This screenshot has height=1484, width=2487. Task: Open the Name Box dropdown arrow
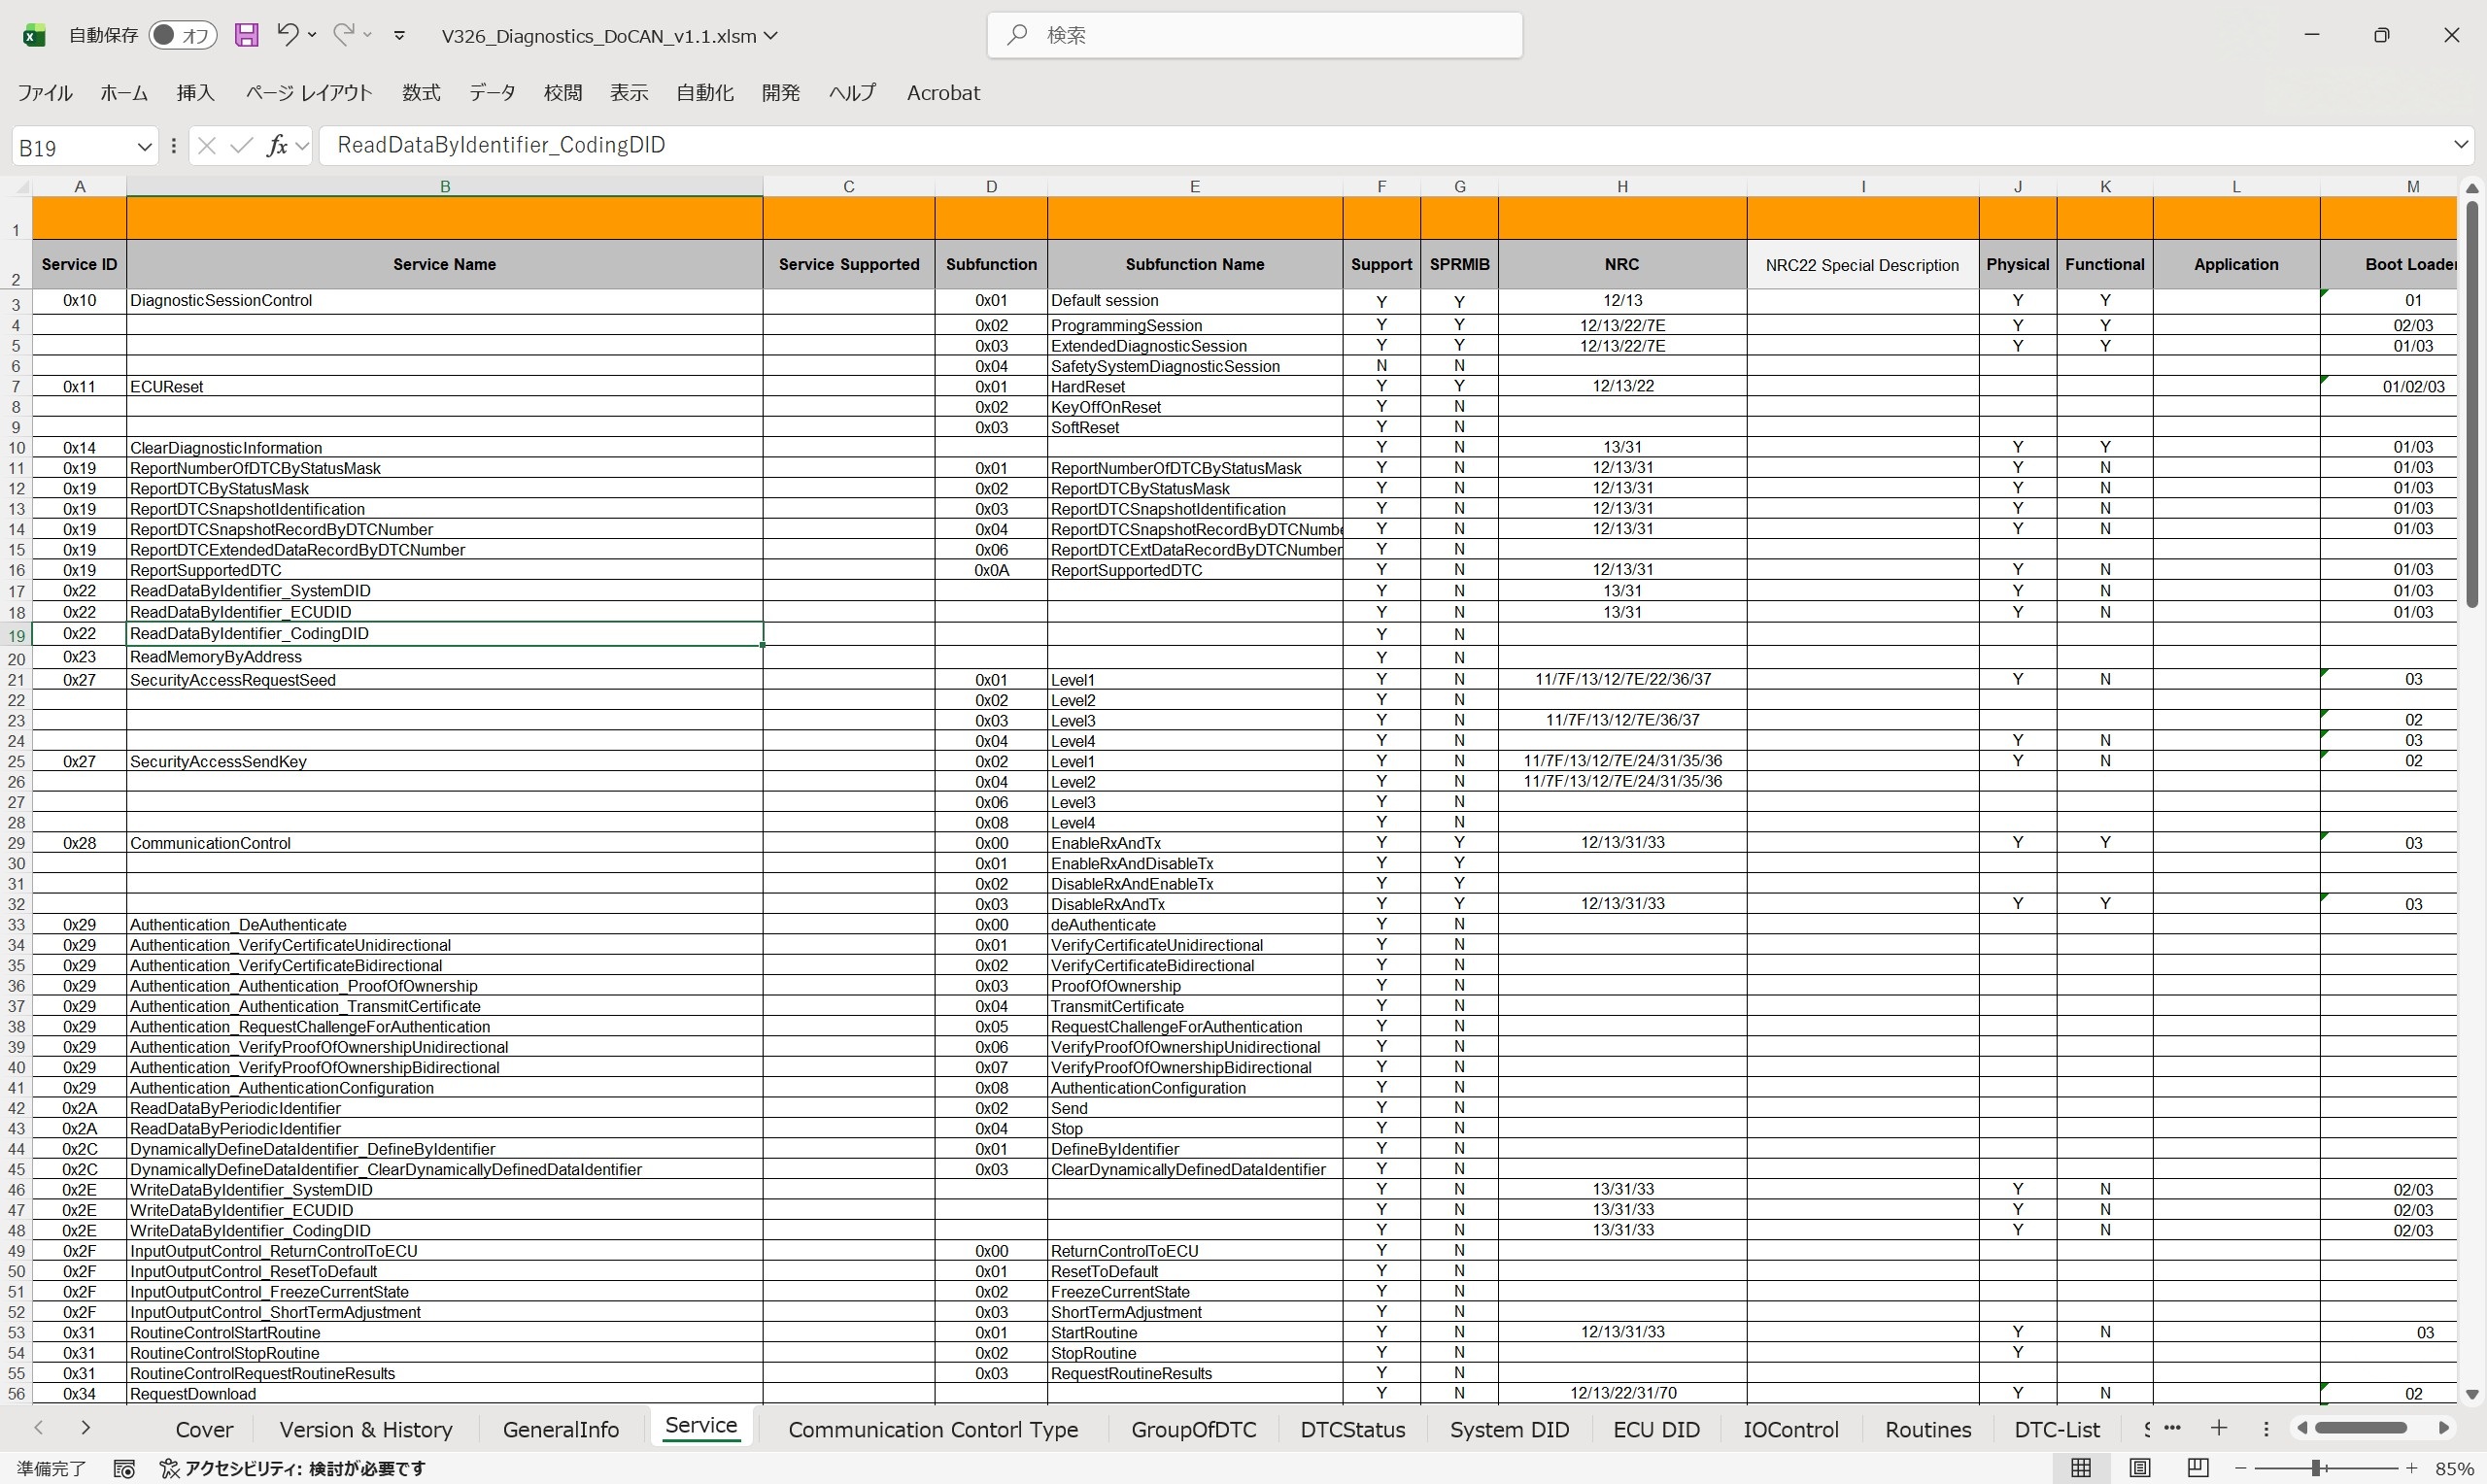[144, 147]
